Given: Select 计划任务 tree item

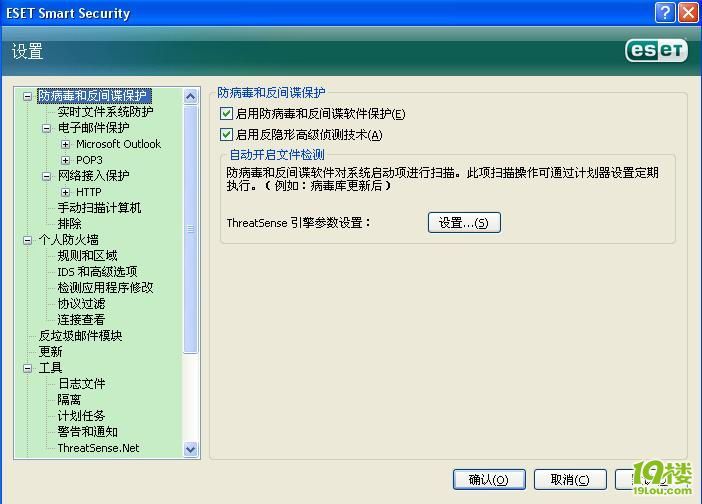Looking at the screenshot, I should 81,415.
